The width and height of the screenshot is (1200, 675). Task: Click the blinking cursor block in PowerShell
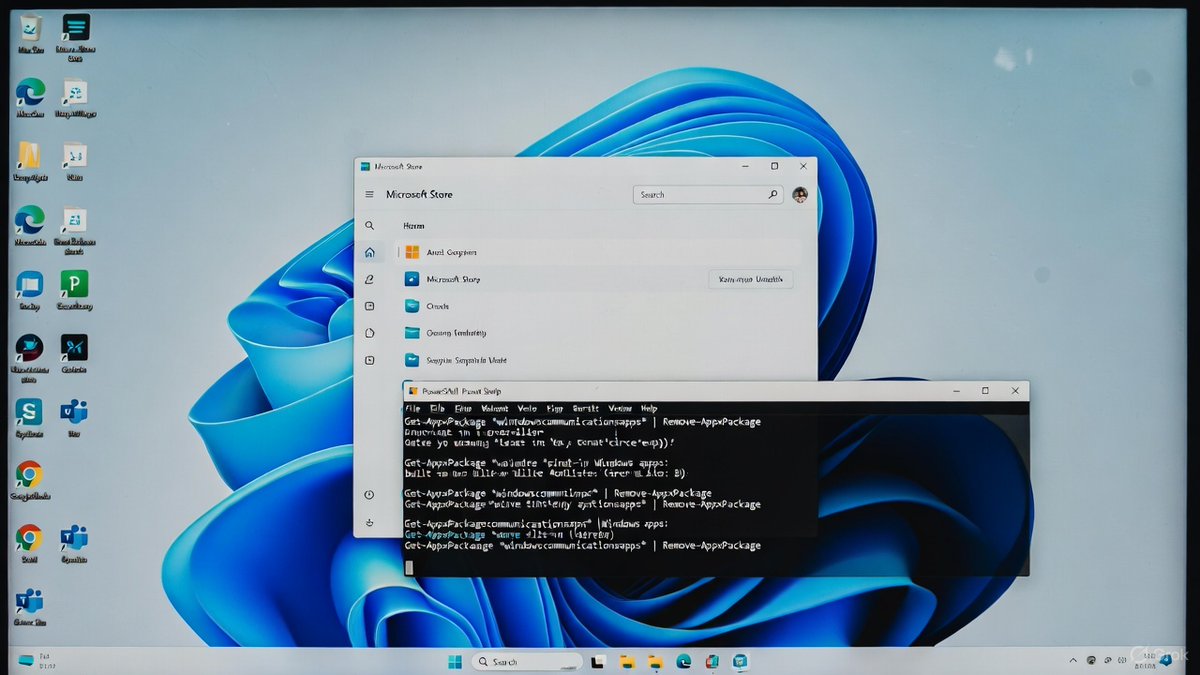408,567
